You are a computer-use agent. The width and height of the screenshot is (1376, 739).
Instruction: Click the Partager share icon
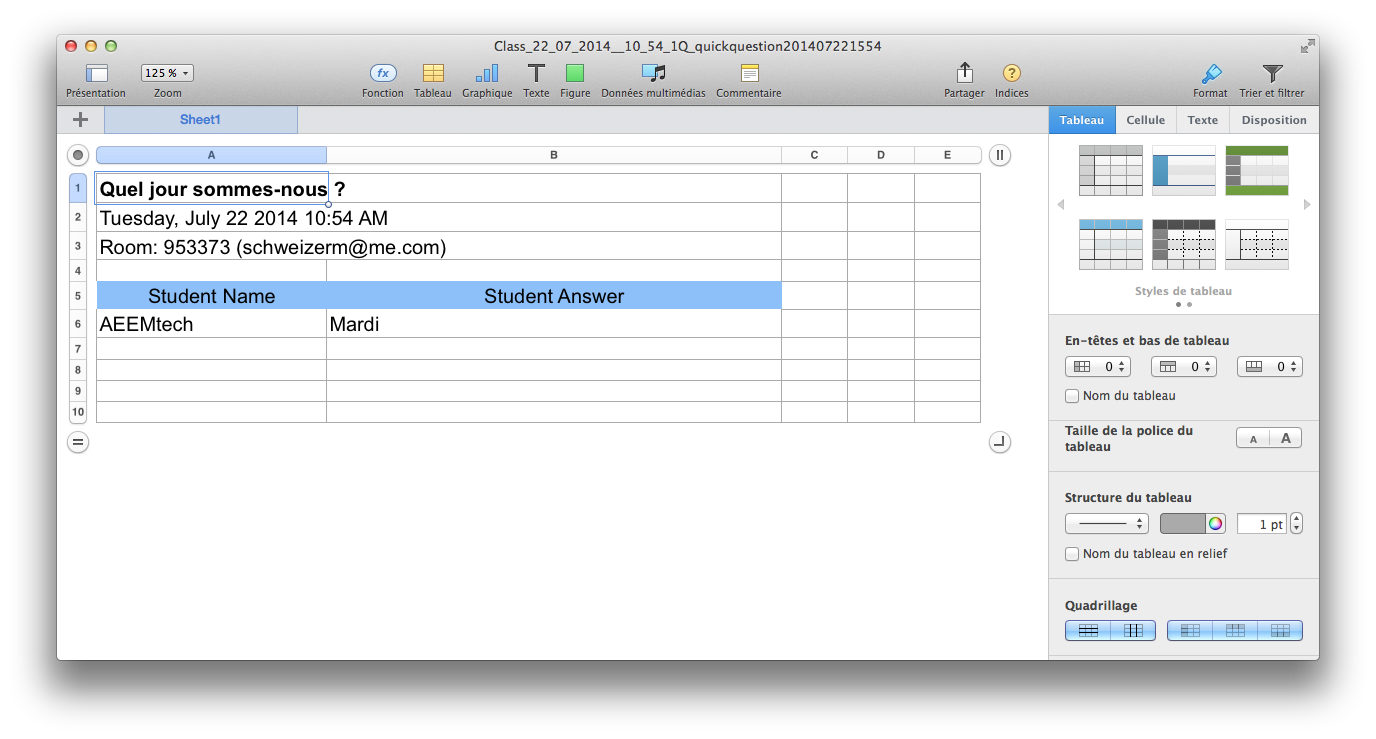964,73
